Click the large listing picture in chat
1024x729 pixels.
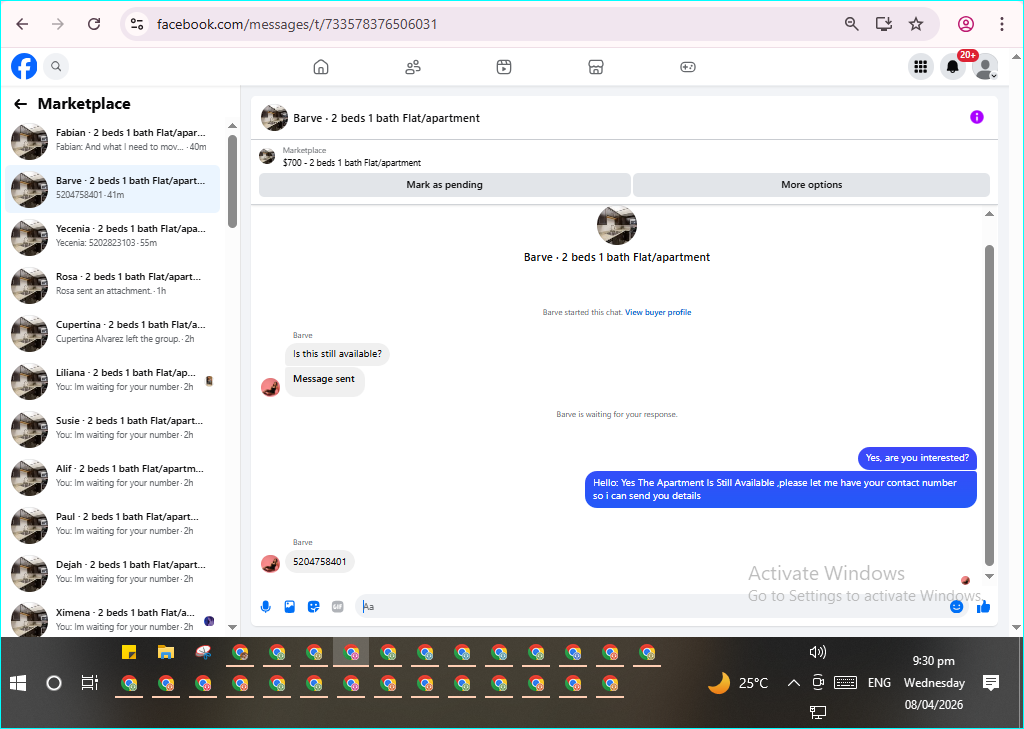[x=616, y=225]
